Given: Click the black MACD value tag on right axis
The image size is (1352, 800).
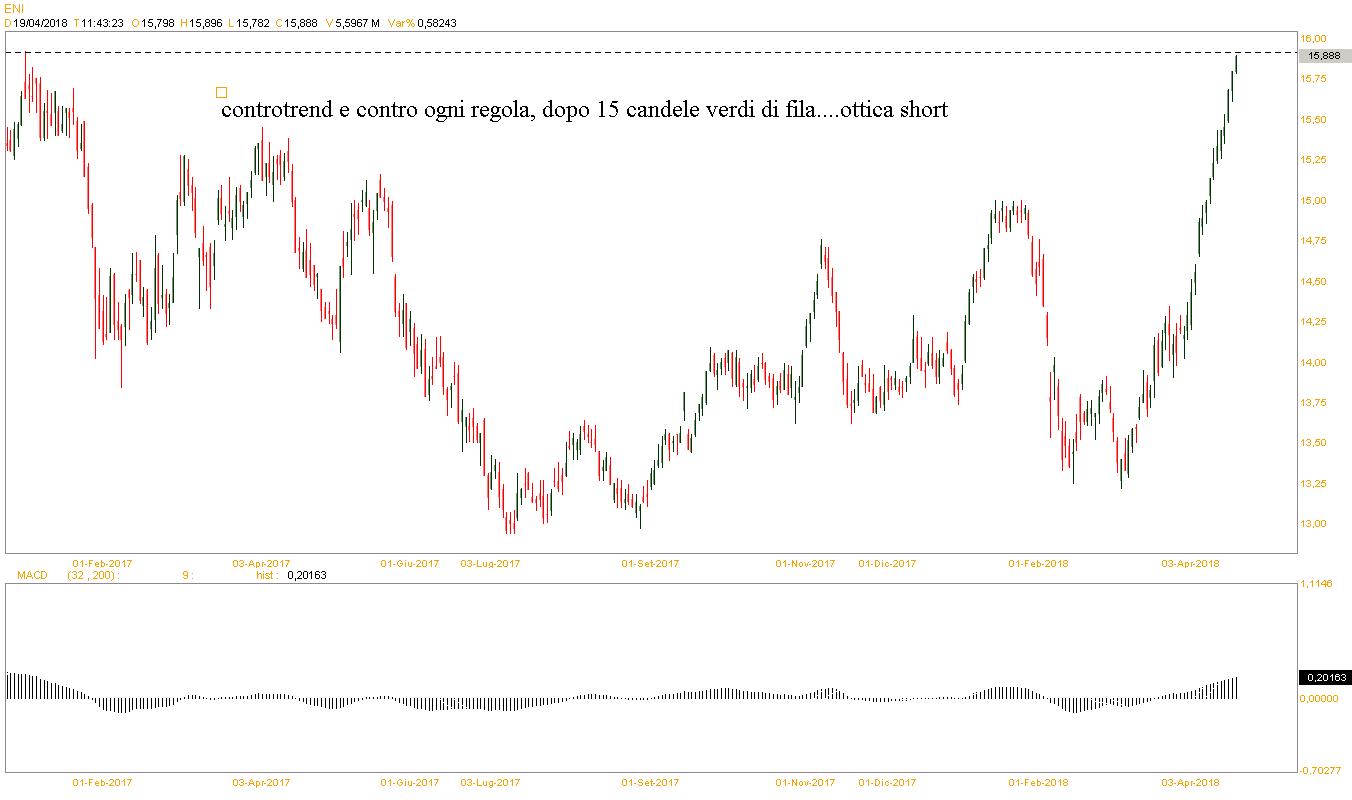Looking at the screenshot, I should [1323, 677].
